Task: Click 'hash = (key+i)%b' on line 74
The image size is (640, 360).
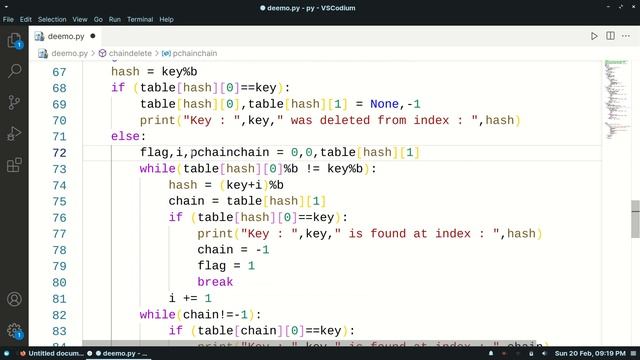Action: [226, 185]
